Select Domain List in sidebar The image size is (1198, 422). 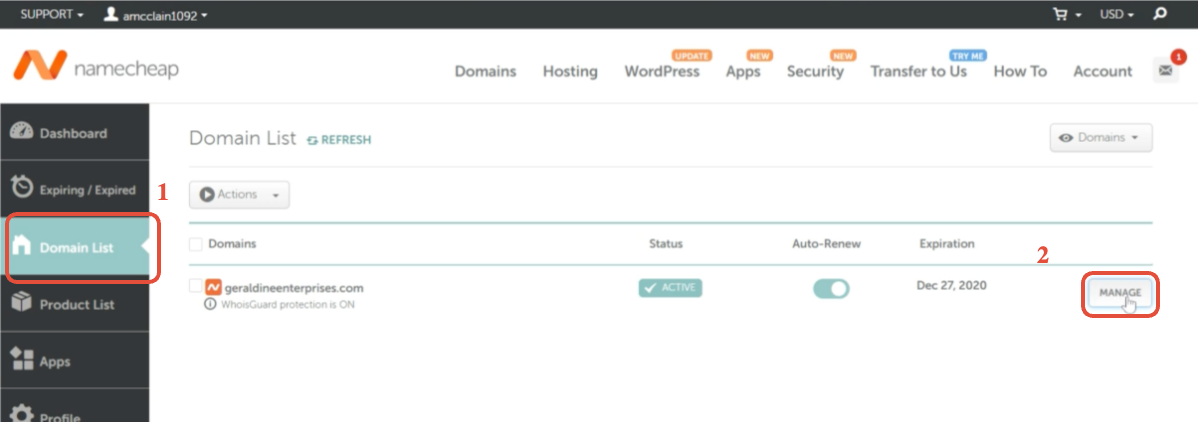[x=76, y=248]
